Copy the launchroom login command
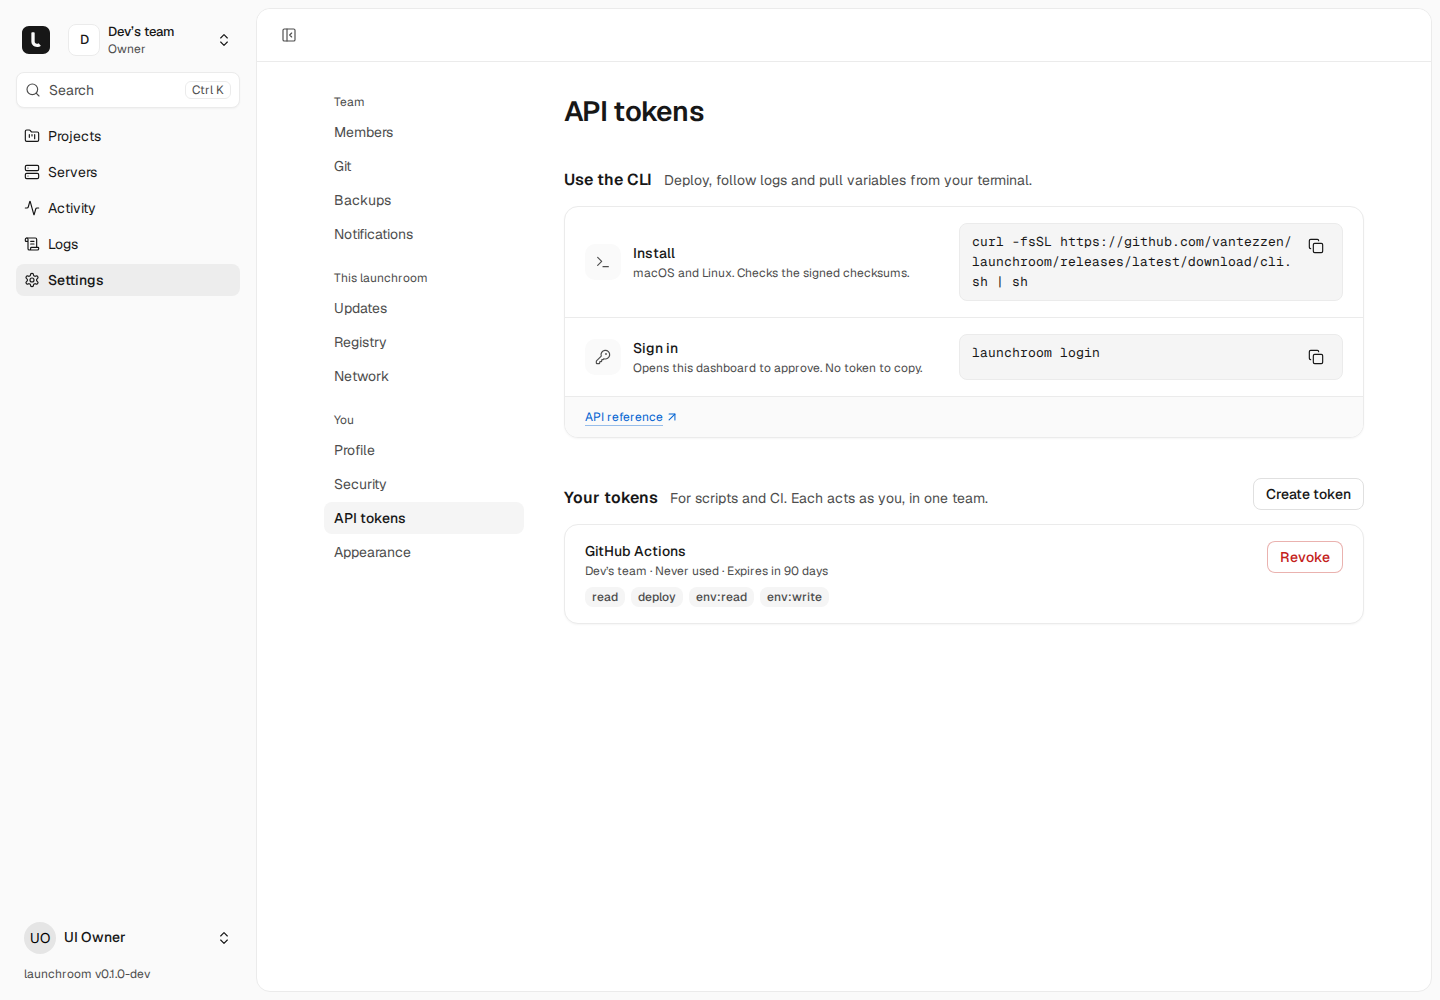The width and height of the screenshot is (1440, 1000). (1316, 357)
